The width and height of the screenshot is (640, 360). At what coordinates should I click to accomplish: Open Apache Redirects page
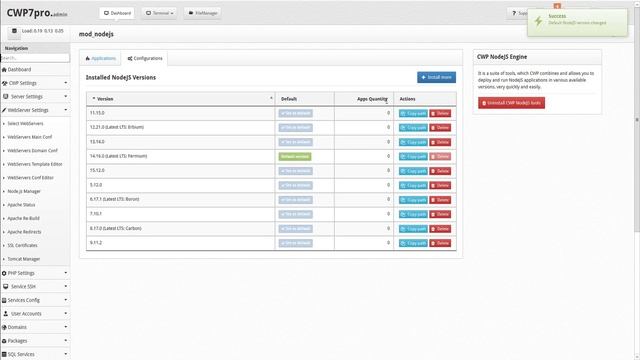click(x=24, y=232)
